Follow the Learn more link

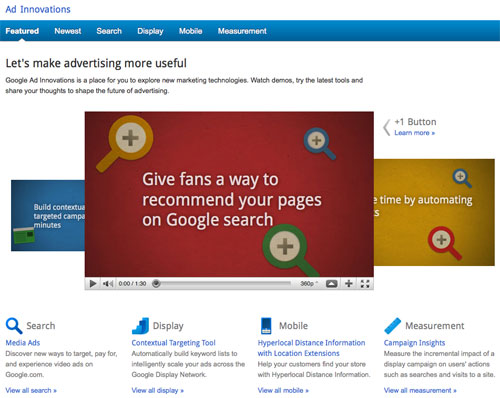[414, 133]
